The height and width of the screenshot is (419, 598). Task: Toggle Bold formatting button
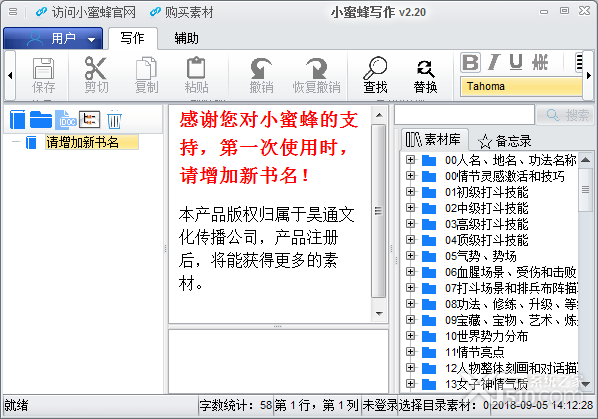(470, 62)
